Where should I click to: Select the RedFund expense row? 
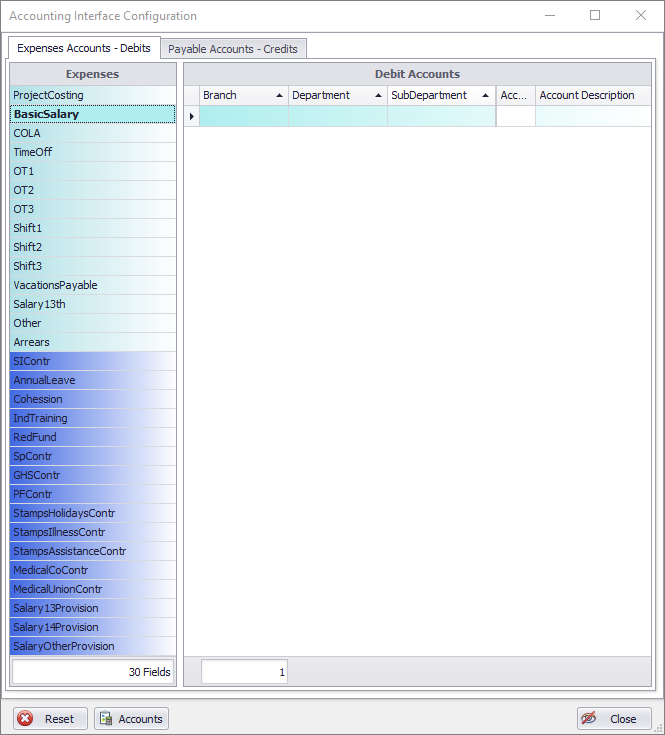tap(93, 437)
